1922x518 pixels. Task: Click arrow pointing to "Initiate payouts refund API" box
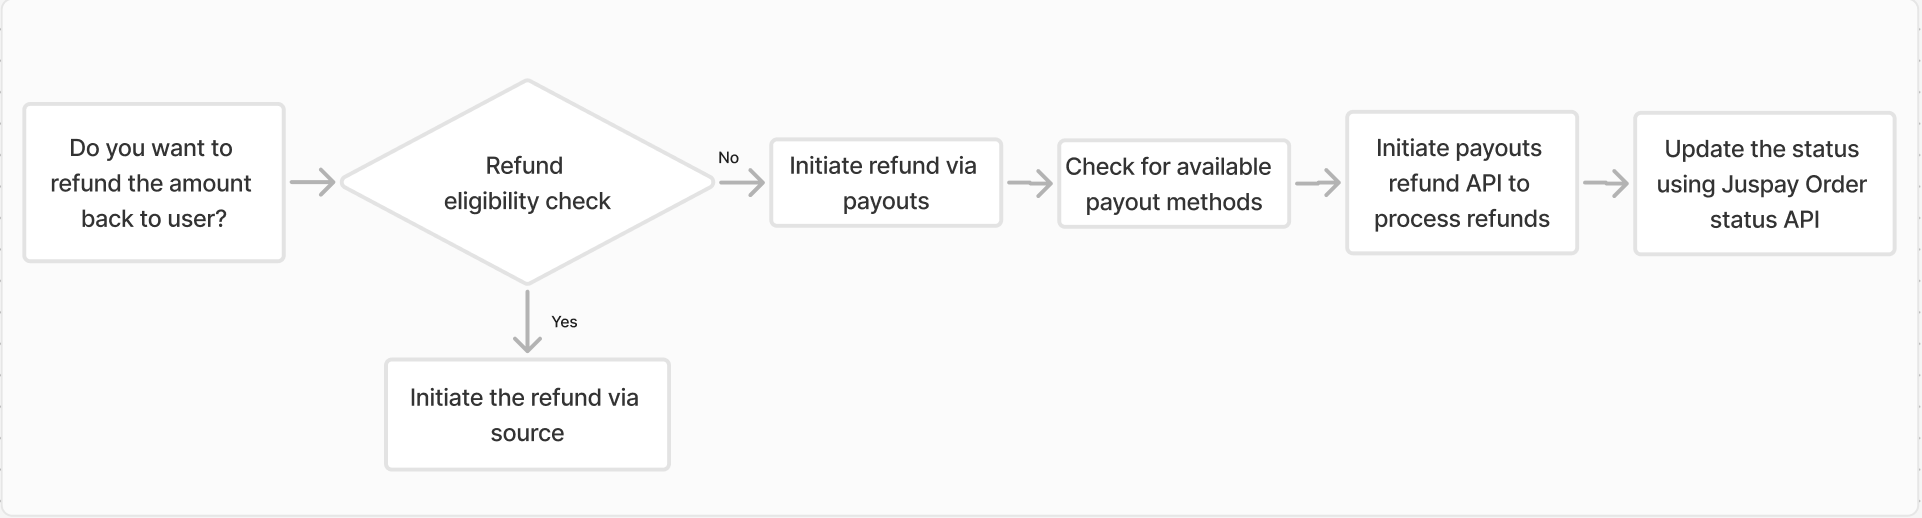1318,183
